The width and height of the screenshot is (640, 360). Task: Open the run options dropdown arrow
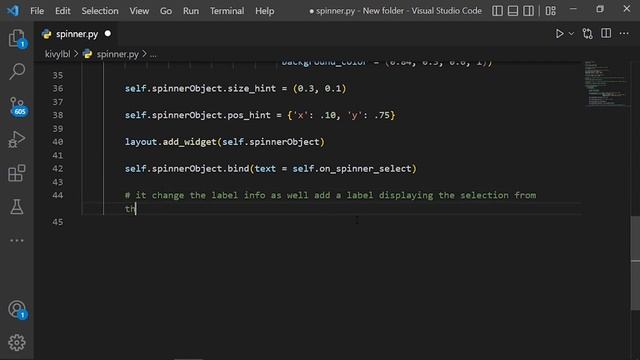click(571, 34)
